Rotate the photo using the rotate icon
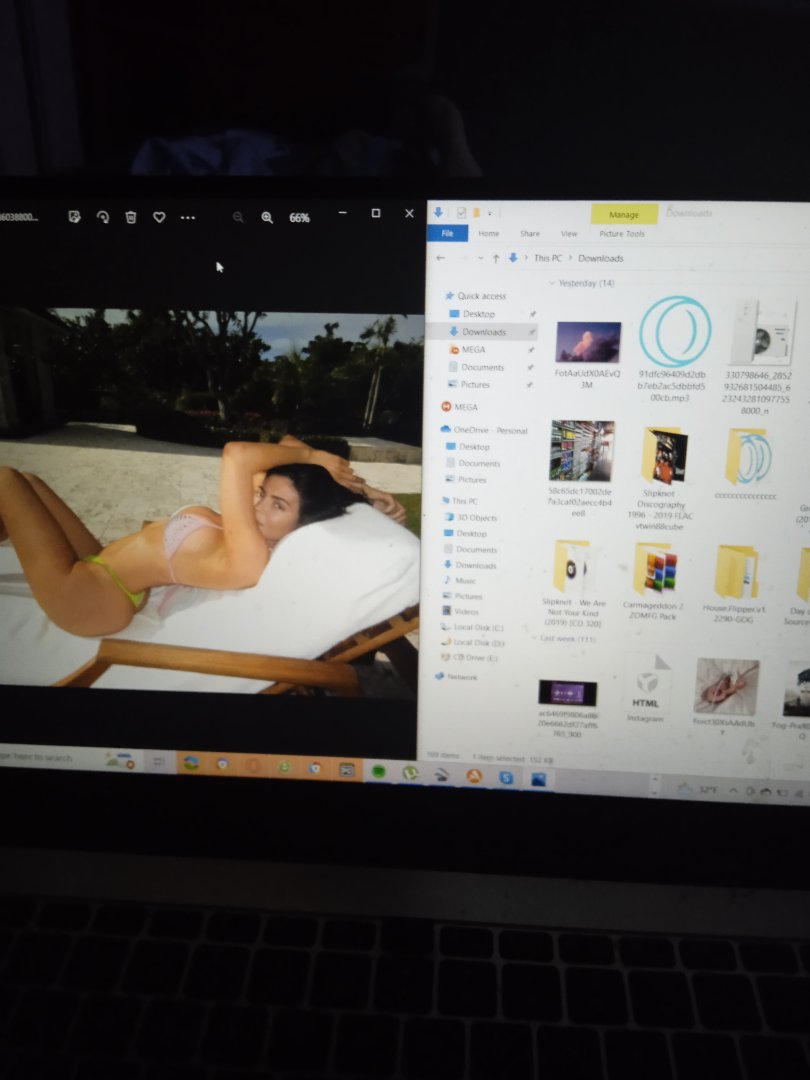Viewport: 810px width, 1080px height. (x=102, y=217)
